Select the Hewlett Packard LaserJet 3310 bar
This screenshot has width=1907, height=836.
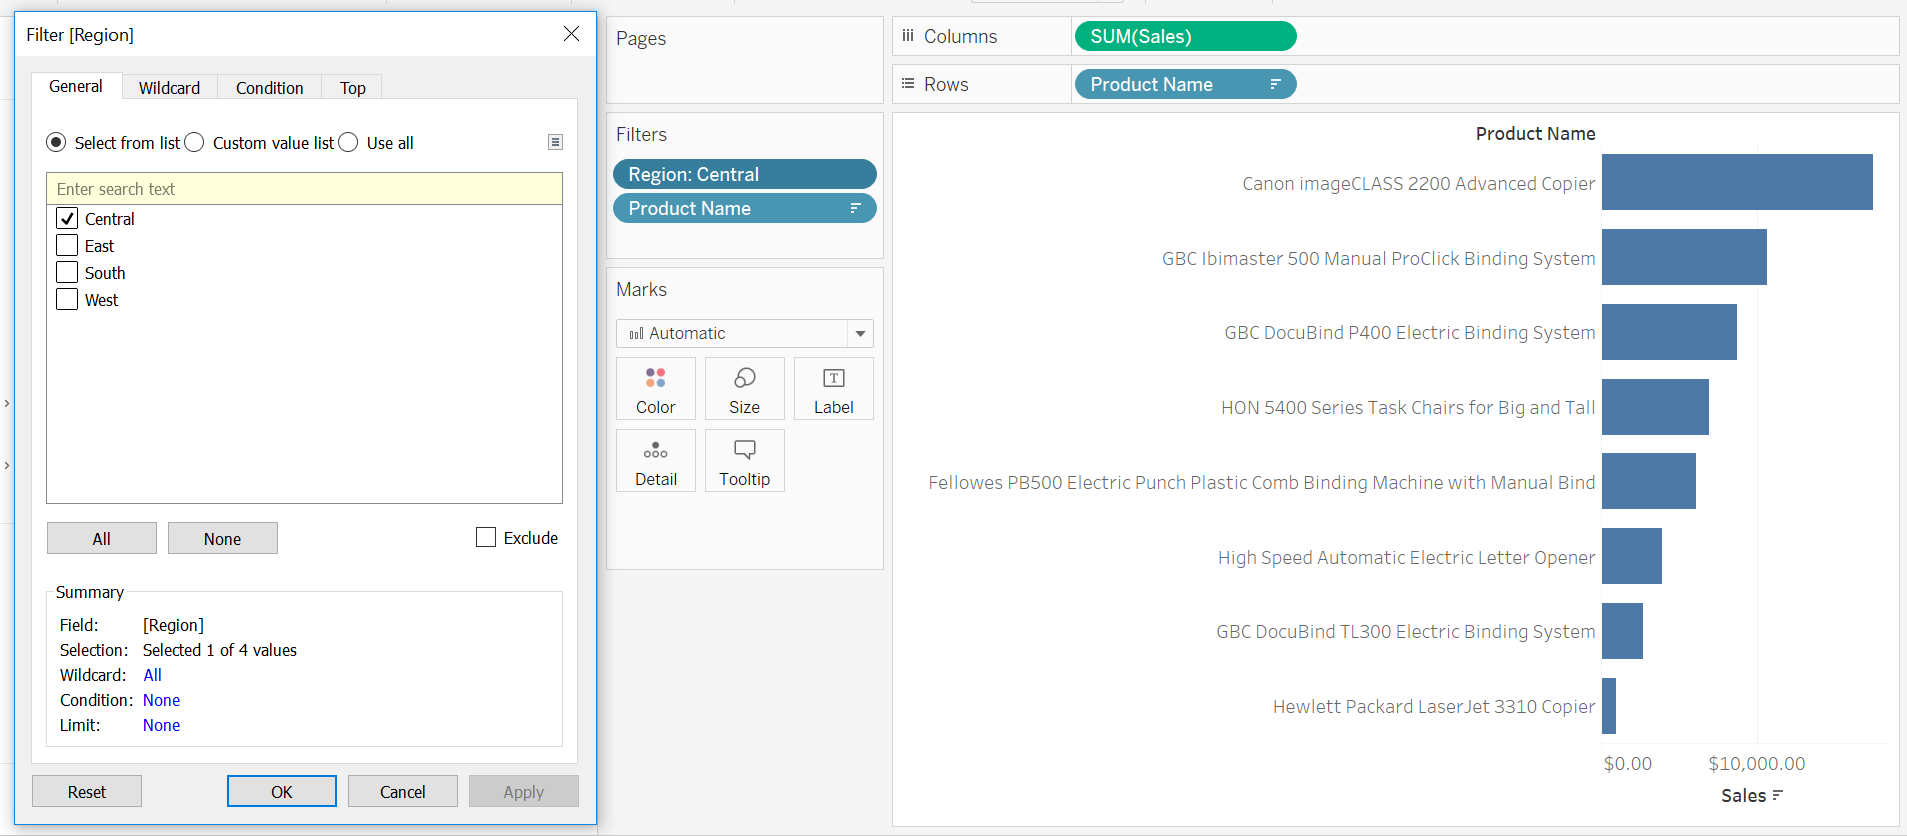[1609, 706]
